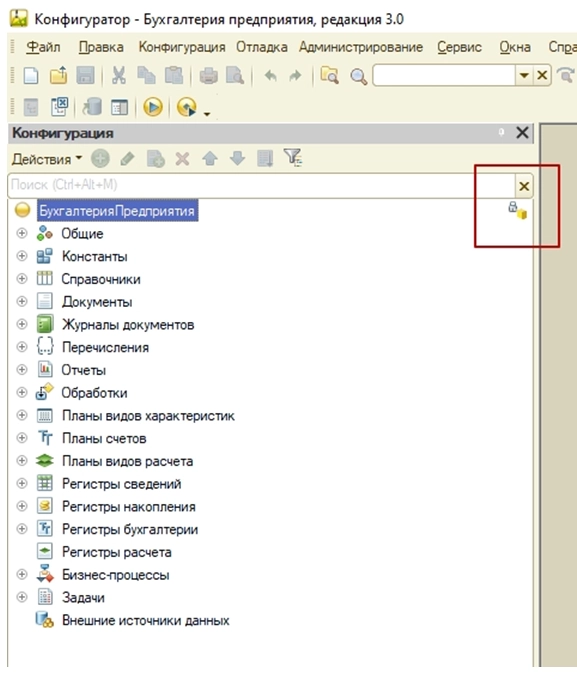This screenshot has width=577, height=678.
Task: Open the Действия dropdown menu
Action: 47,159
